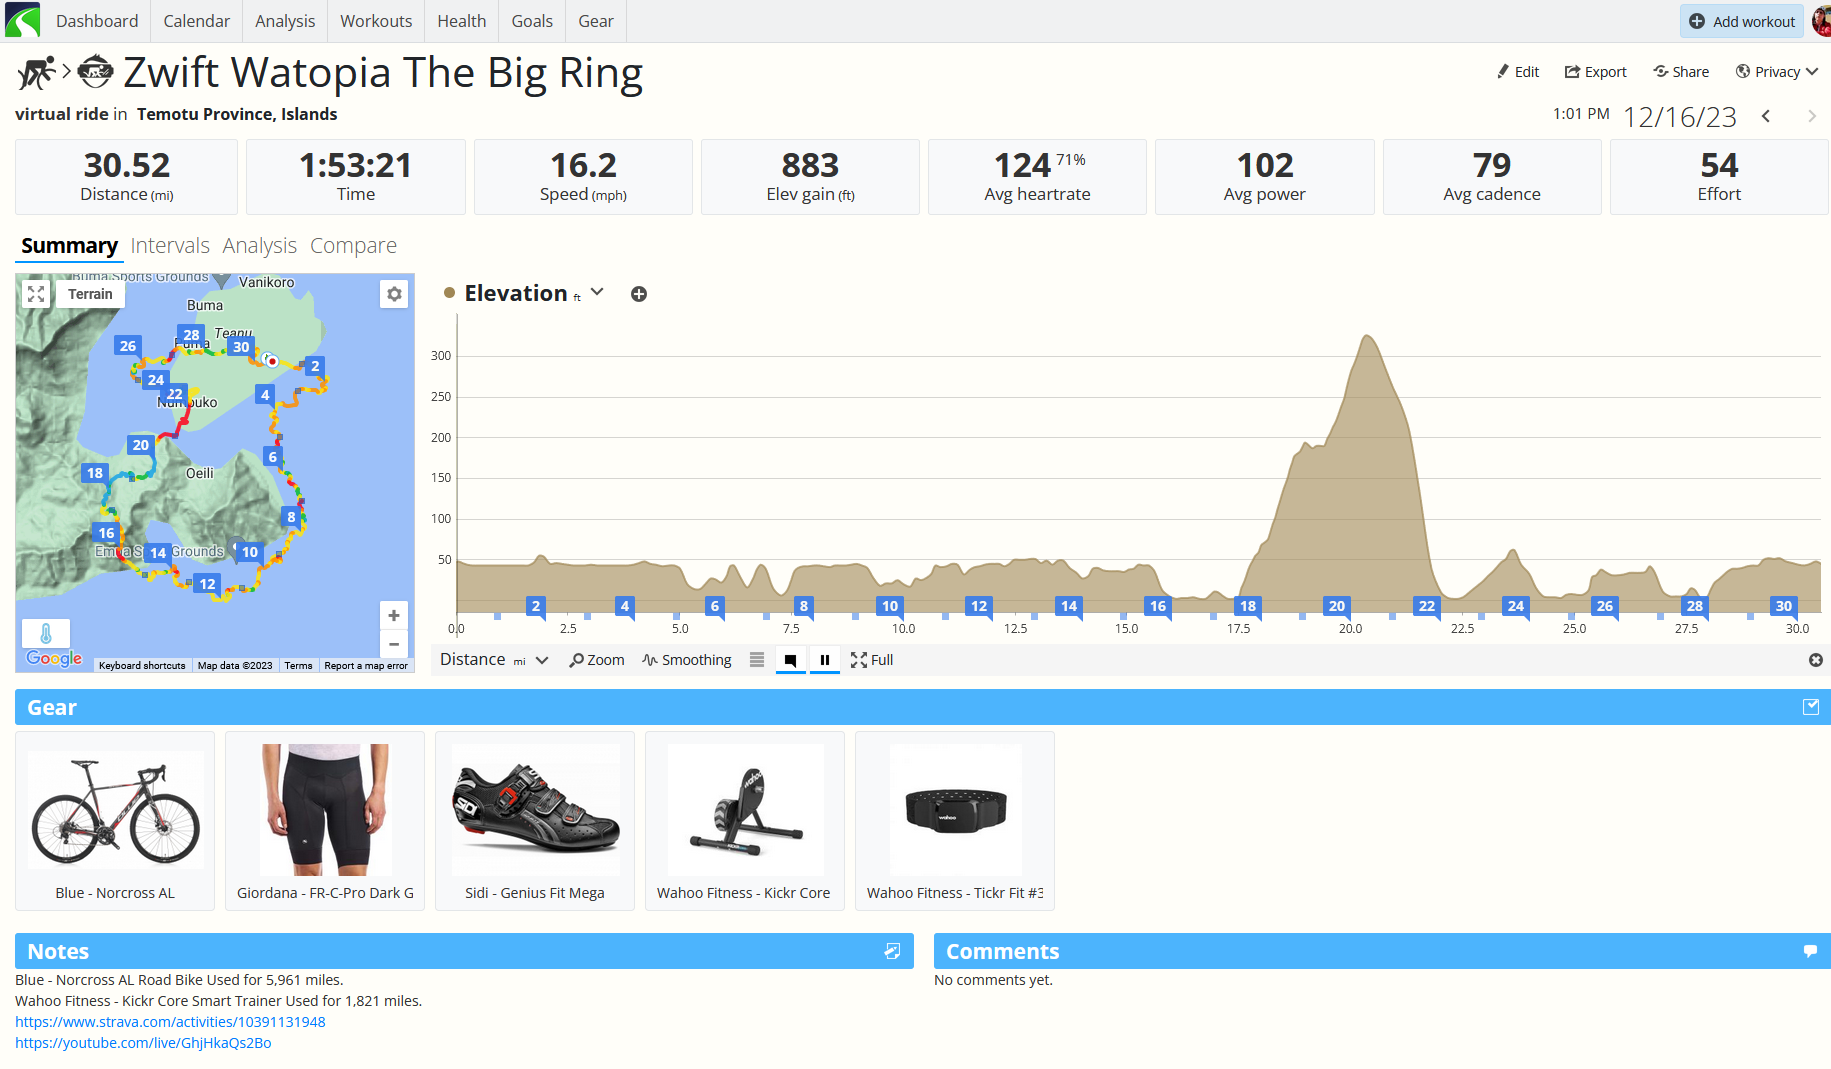Click the Temotu Province, Islands location
Screen dimensions: 1831x1069
237,114
